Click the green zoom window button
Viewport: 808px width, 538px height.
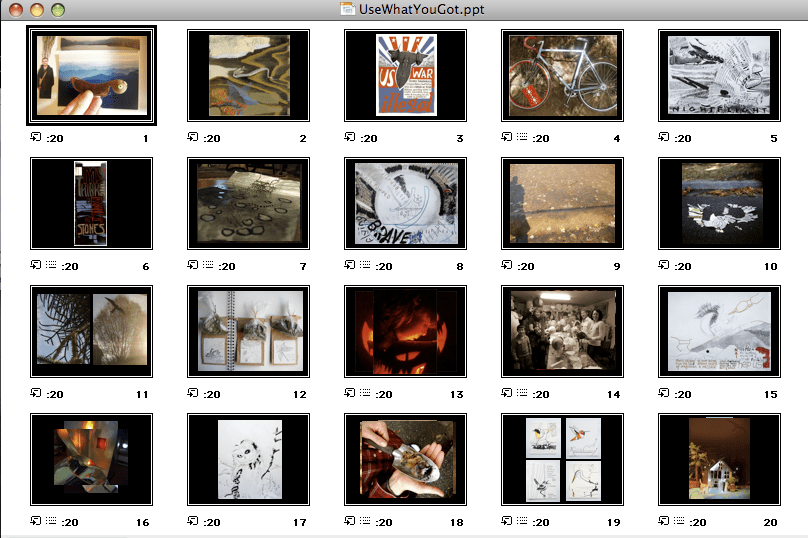click(58, 10)
